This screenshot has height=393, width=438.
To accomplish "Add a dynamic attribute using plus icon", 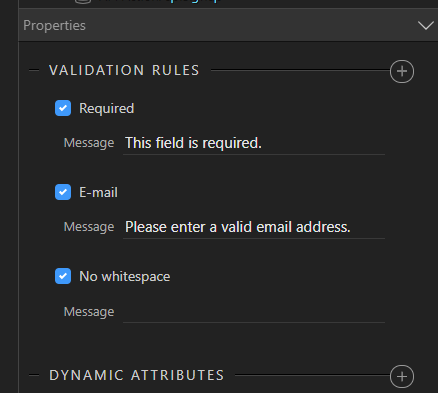I will (402, 377).
